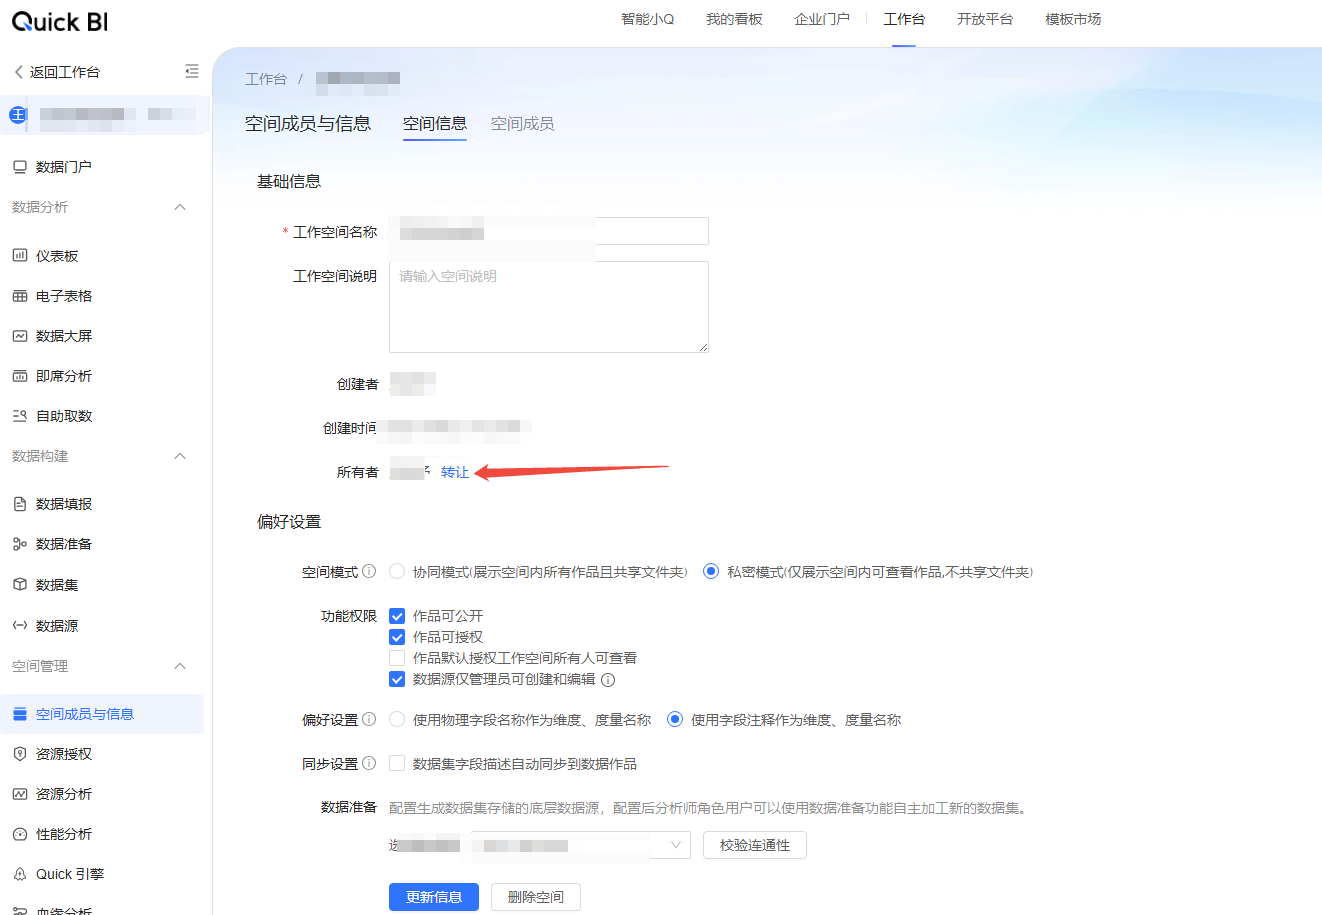Click the info icon next to 空间模式
Image resolution: width=1322 pixels, height=915 pixels.
[x=369, y=572]
